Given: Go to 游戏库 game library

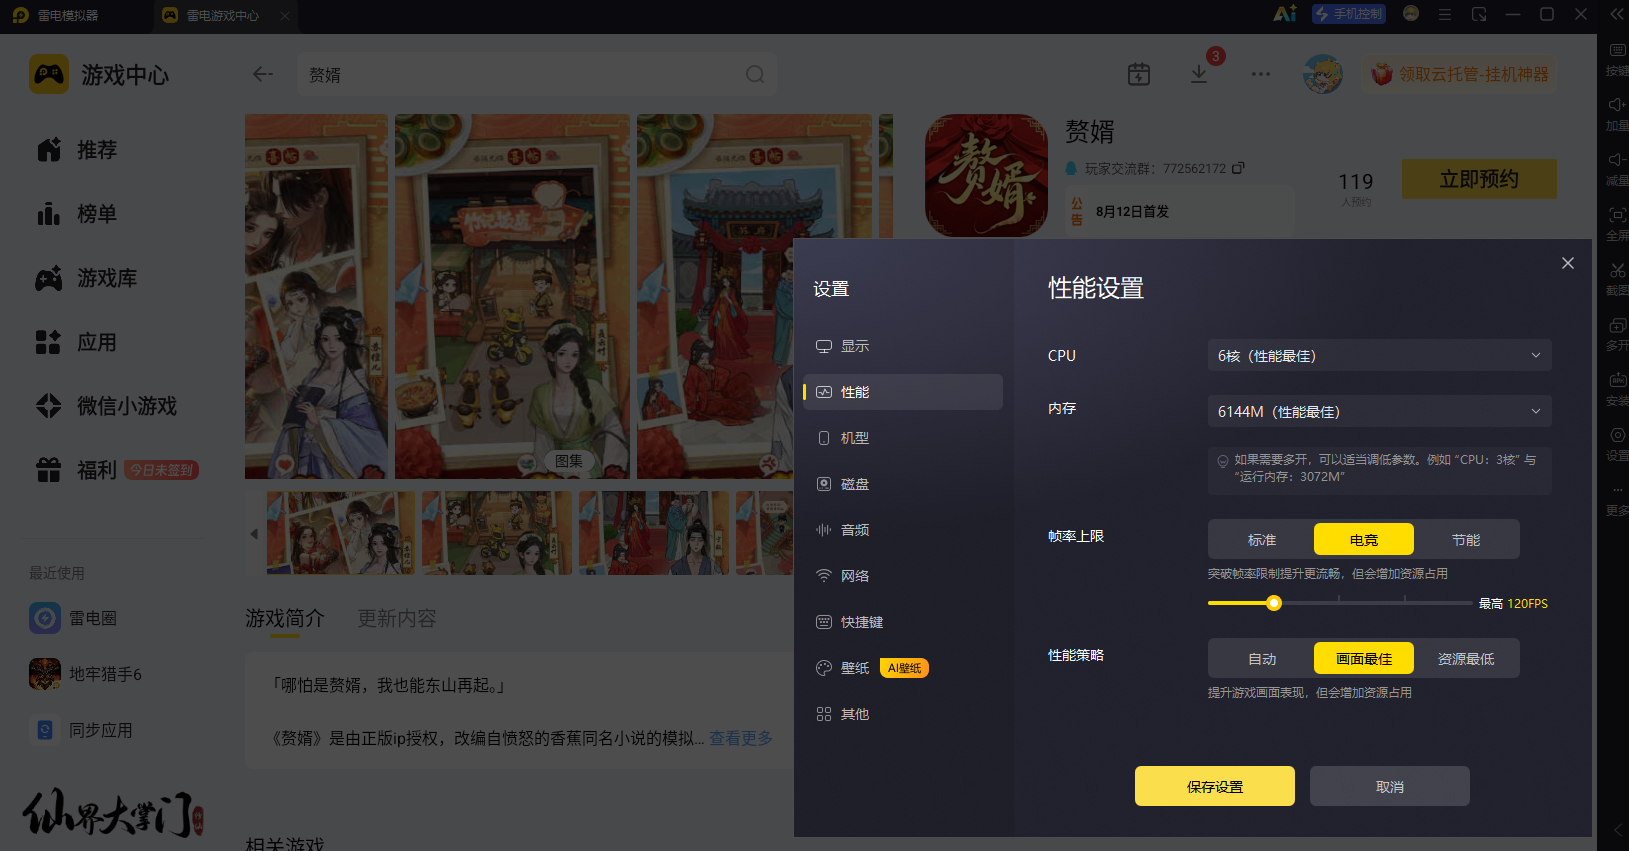Looking at the screenshot, I should [87, 278].
